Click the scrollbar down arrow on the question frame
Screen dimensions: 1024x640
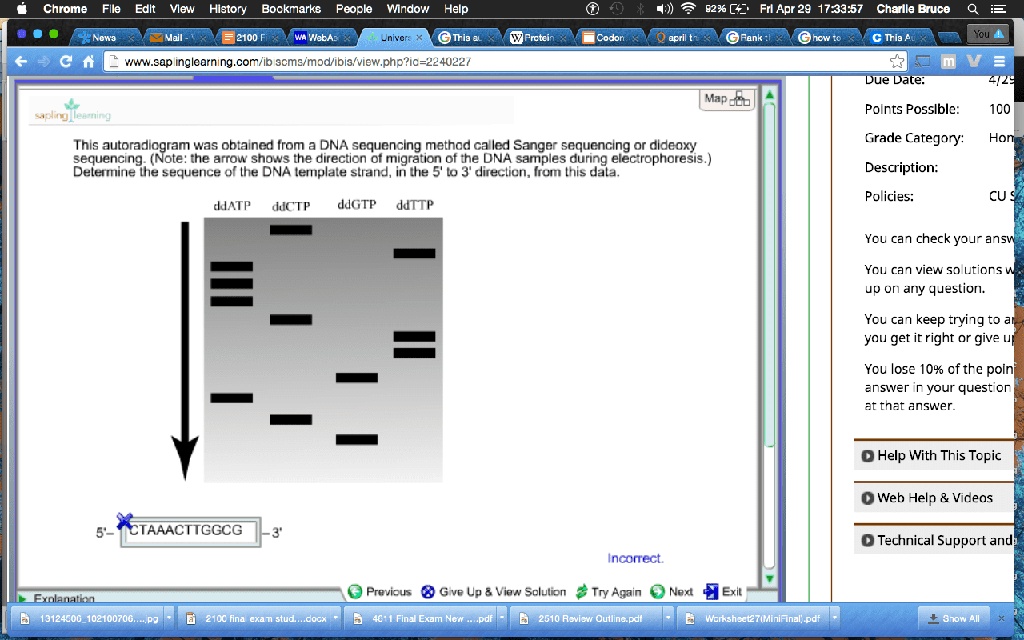(x=769, y=577)
